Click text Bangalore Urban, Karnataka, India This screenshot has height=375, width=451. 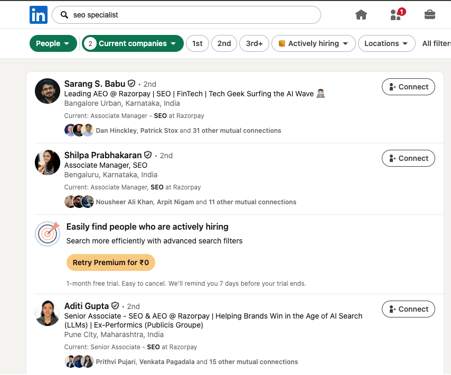pos(122,103)
